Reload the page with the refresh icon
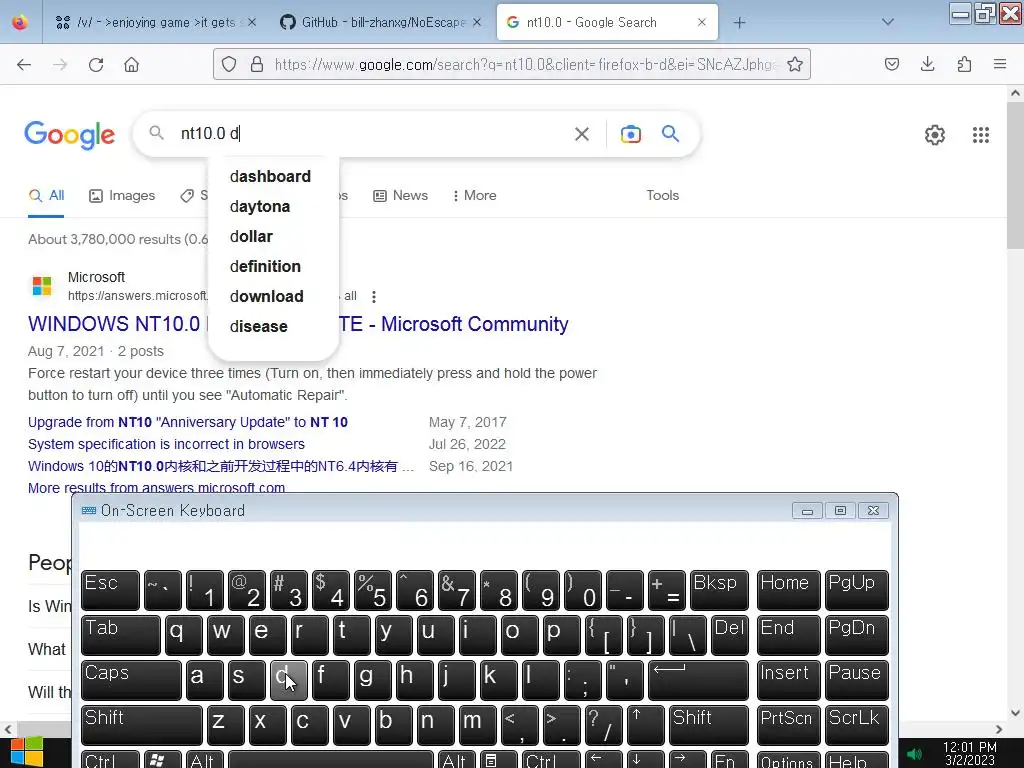Image resolution: width=1024 pixels, height=768 pixels. click(x=96, y=65)
